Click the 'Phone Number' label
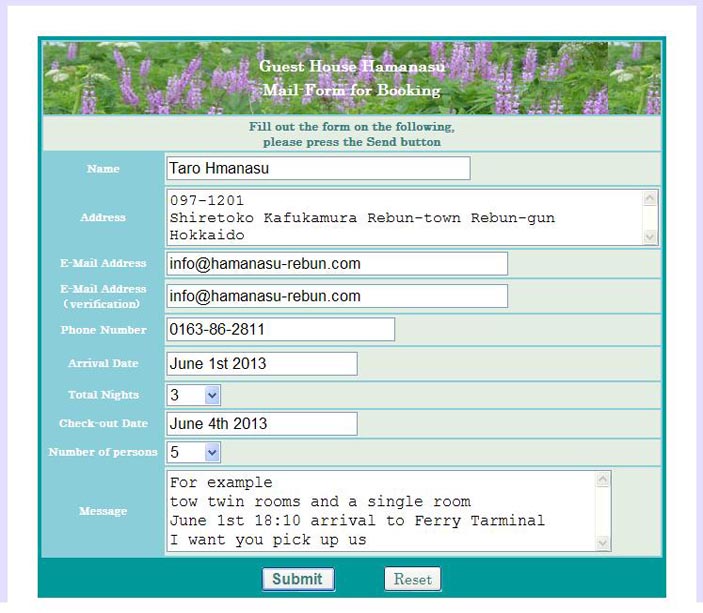Viewport: 703px width, 613px height. pyautogui.click(x=103, y=330)
